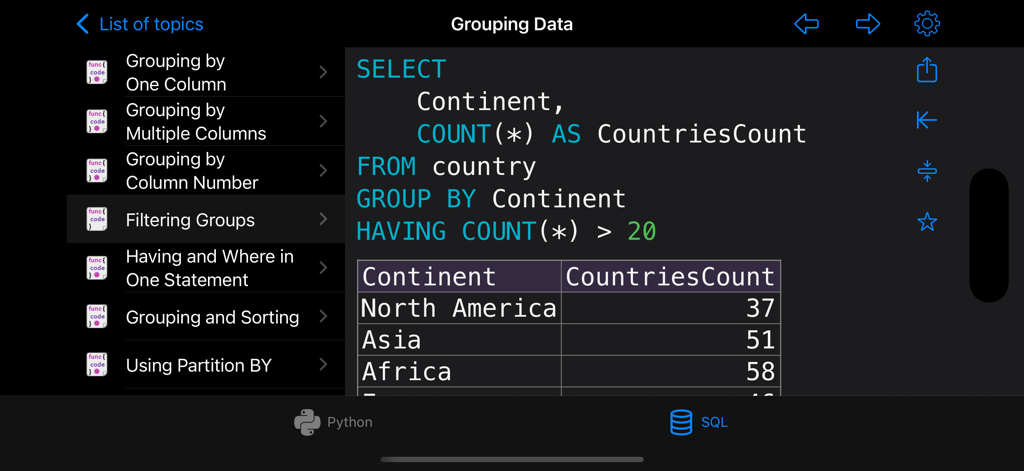The width and height of the screenshot is (1024, 471).
Task: Tap the GROUP BY Continent line
Action: pos(491,199)
